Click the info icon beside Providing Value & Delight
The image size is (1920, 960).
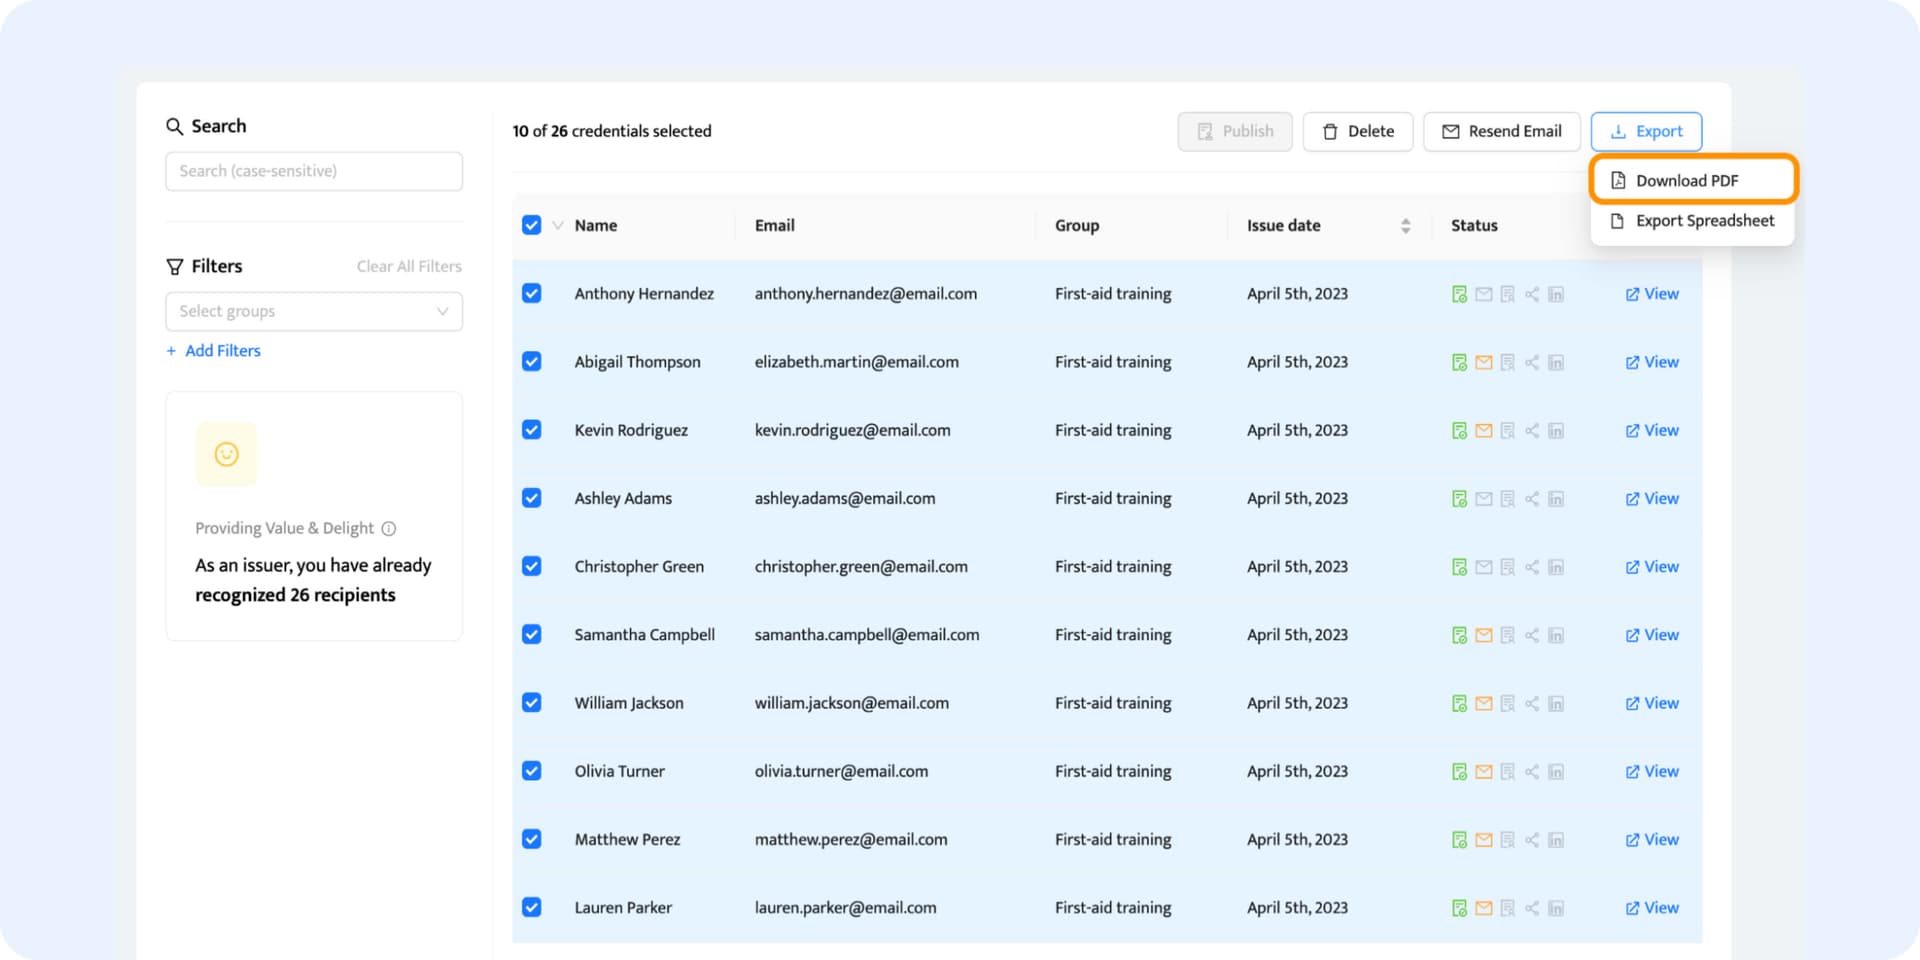pos(389,529)
